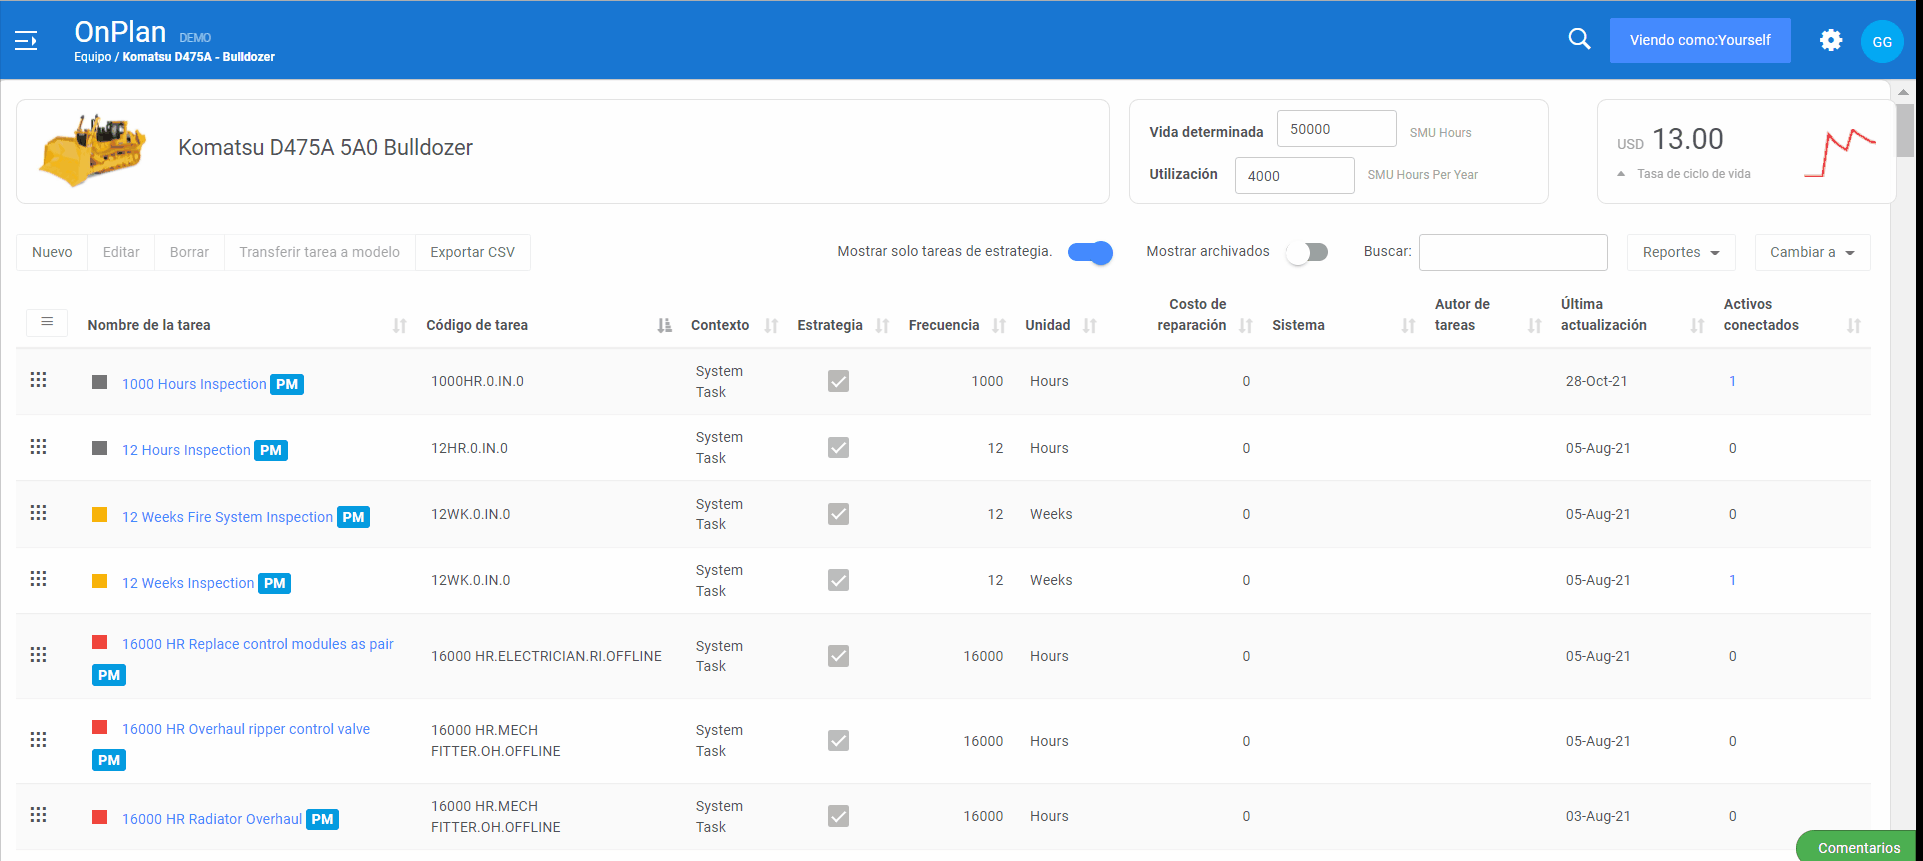Open the hamburger navigation menu

pyautogui.click(x=26, y=40)
